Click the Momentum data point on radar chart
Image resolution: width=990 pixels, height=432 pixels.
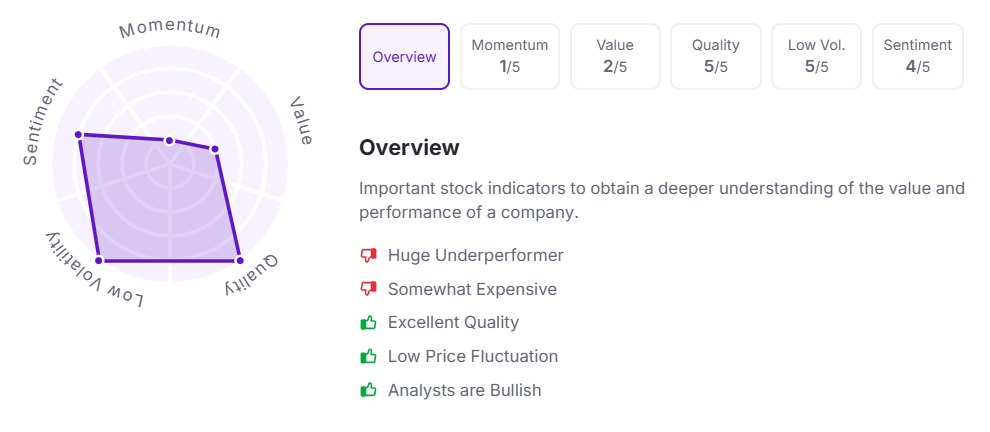tap(169, 141)
